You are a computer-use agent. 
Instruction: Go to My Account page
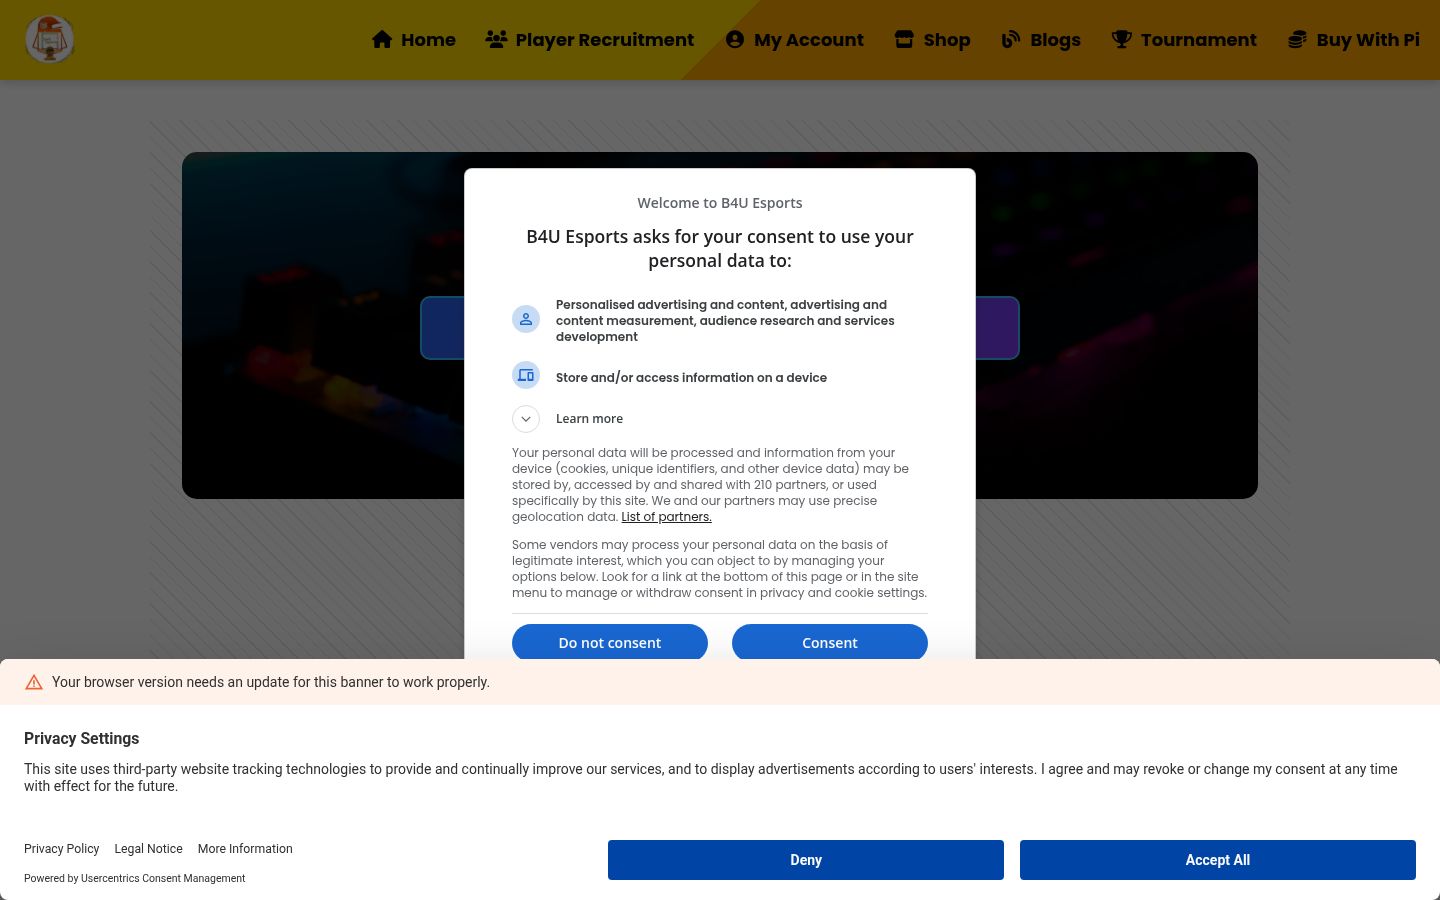coord(794,40)
